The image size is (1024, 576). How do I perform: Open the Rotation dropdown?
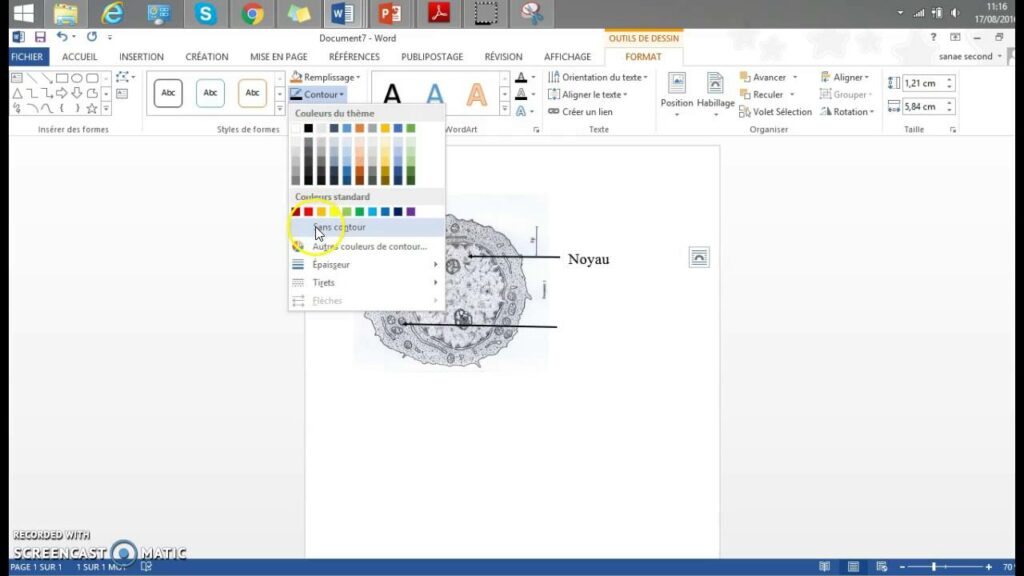[x=845, y=112]
